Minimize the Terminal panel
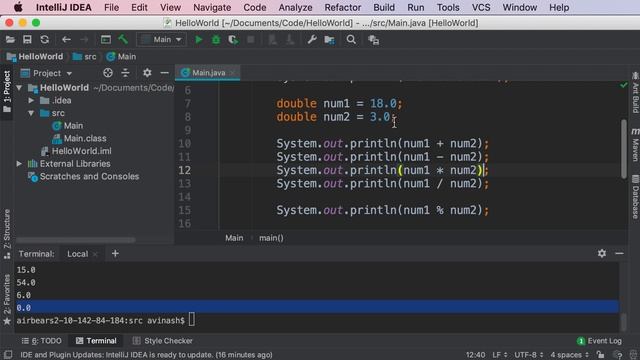The height and width of the screenshot is (360, 640). pyautogui.click(x=619, y=253)
